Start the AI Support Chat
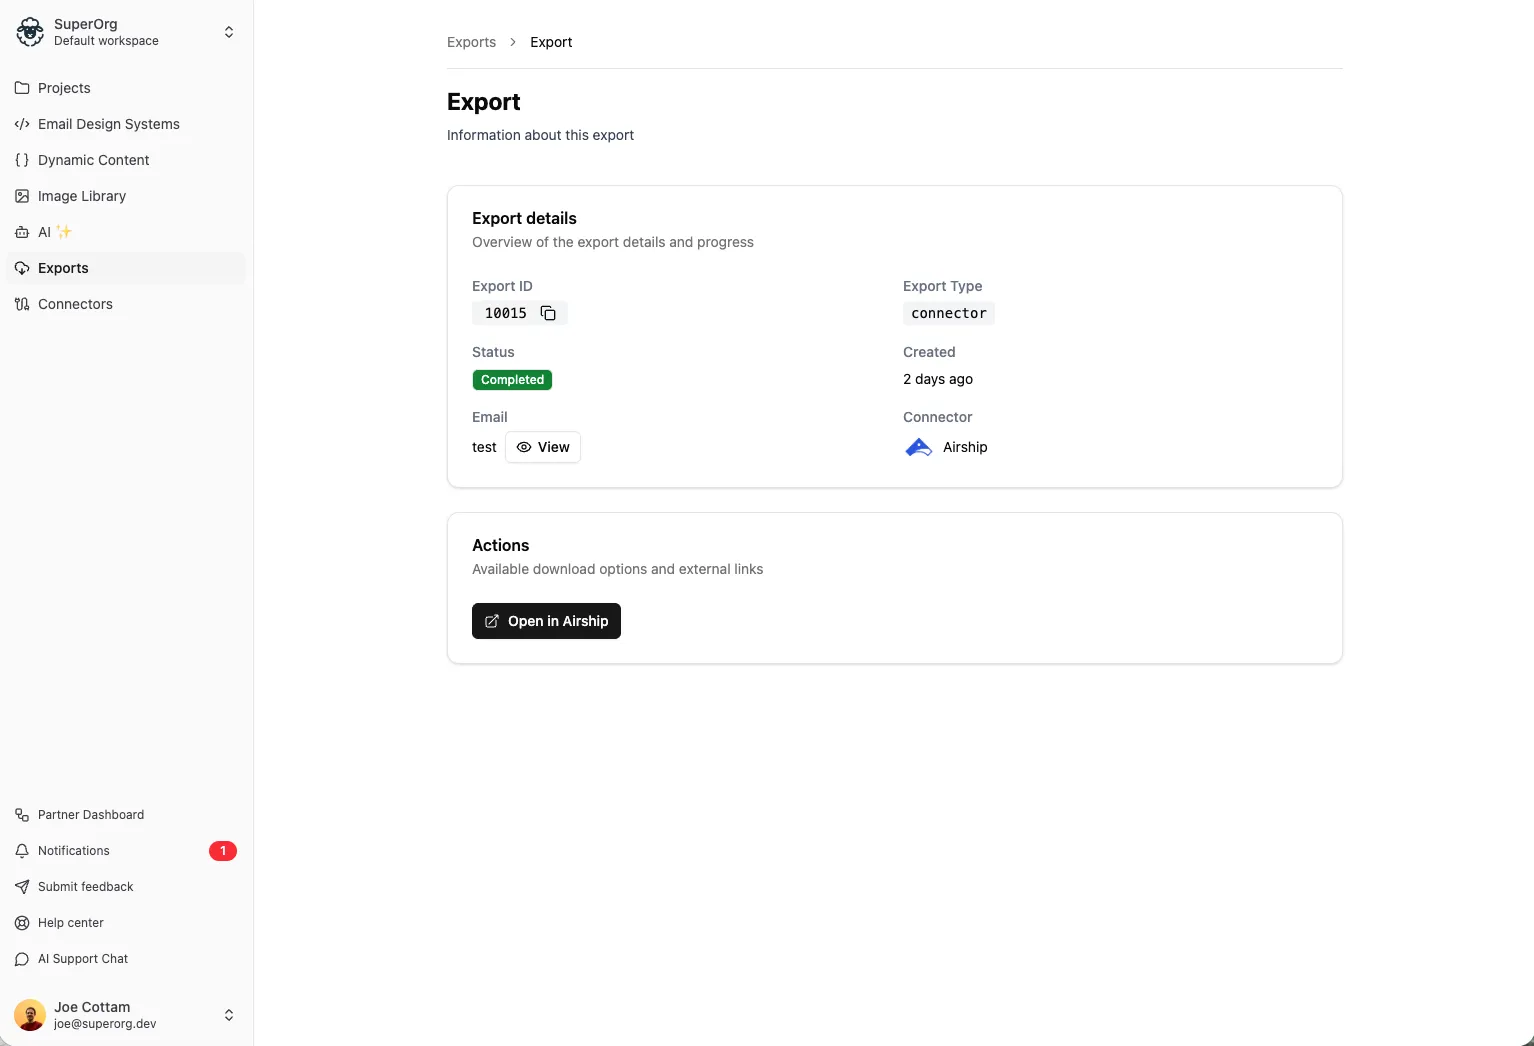The image size is (1534, 1046). [82, 958]
